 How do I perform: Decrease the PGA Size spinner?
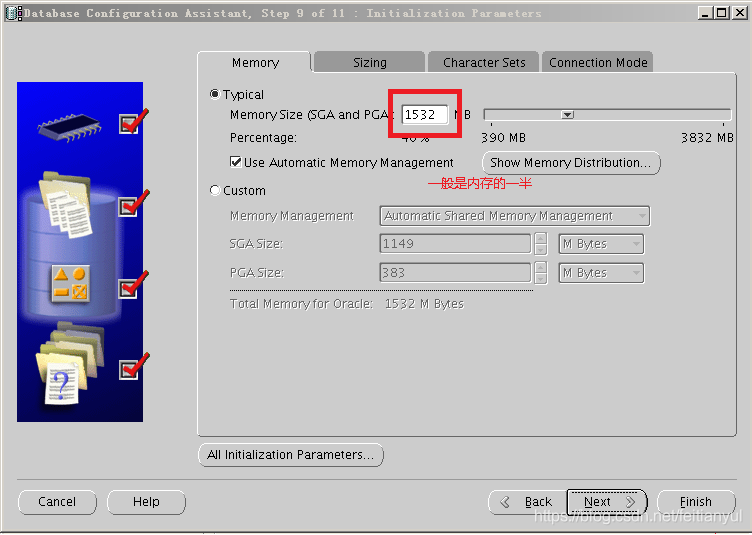point(540,278)
